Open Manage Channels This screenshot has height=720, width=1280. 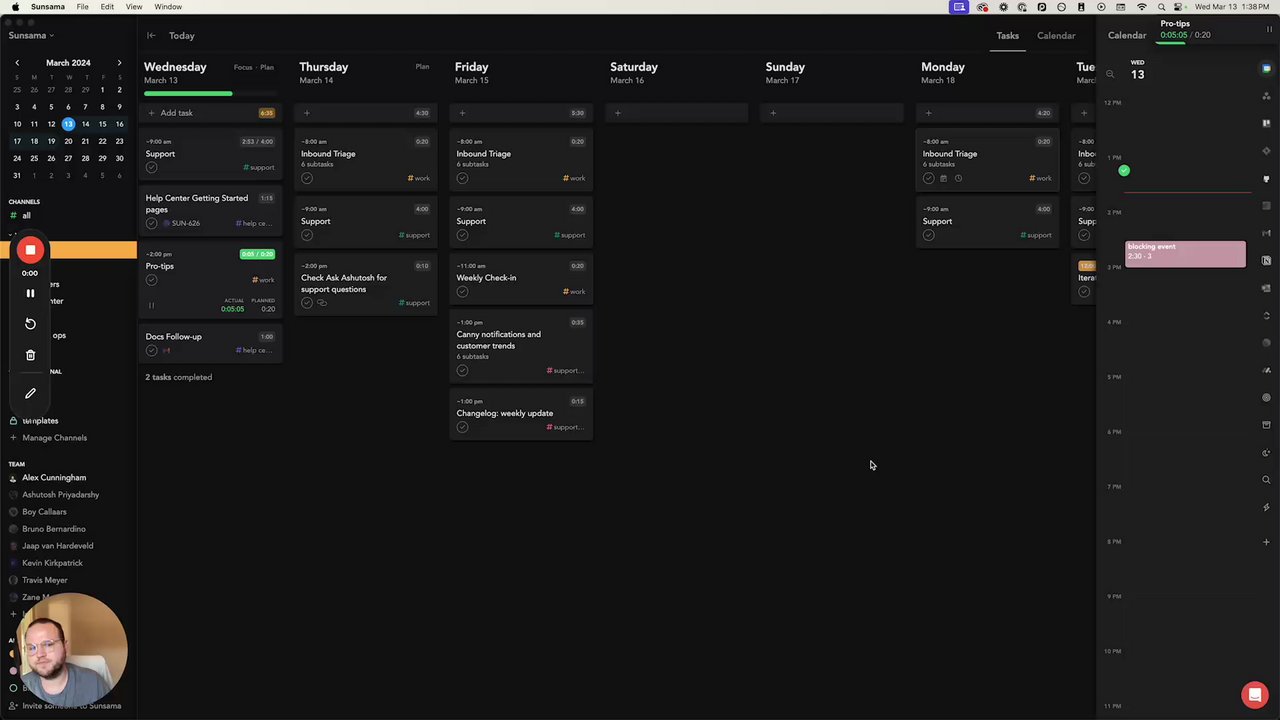pos(54,438)
